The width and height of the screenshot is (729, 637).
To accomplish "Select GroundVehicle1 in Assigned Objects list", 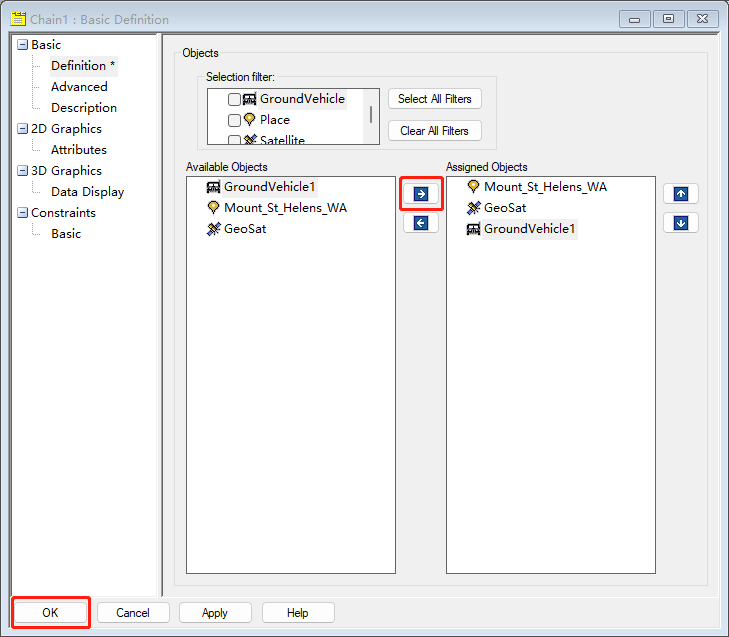I will [x=529, y=229].
